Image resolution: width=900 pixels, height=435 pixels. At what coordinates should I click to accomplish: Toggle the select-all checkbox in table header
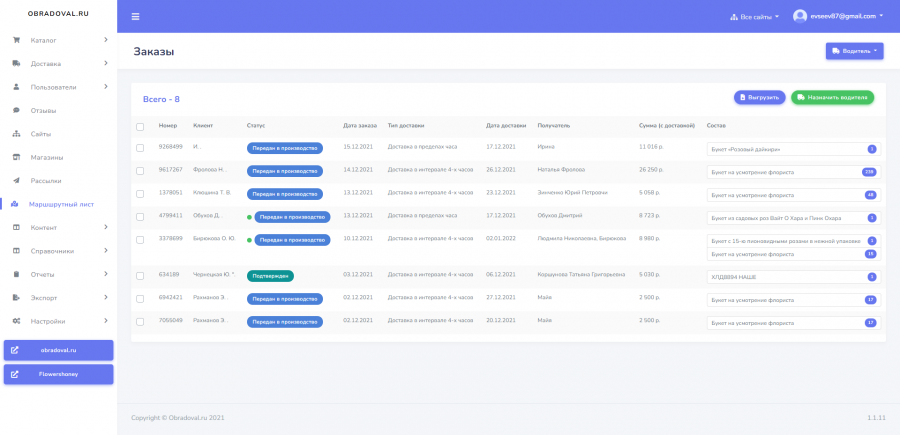click(140, 127)
